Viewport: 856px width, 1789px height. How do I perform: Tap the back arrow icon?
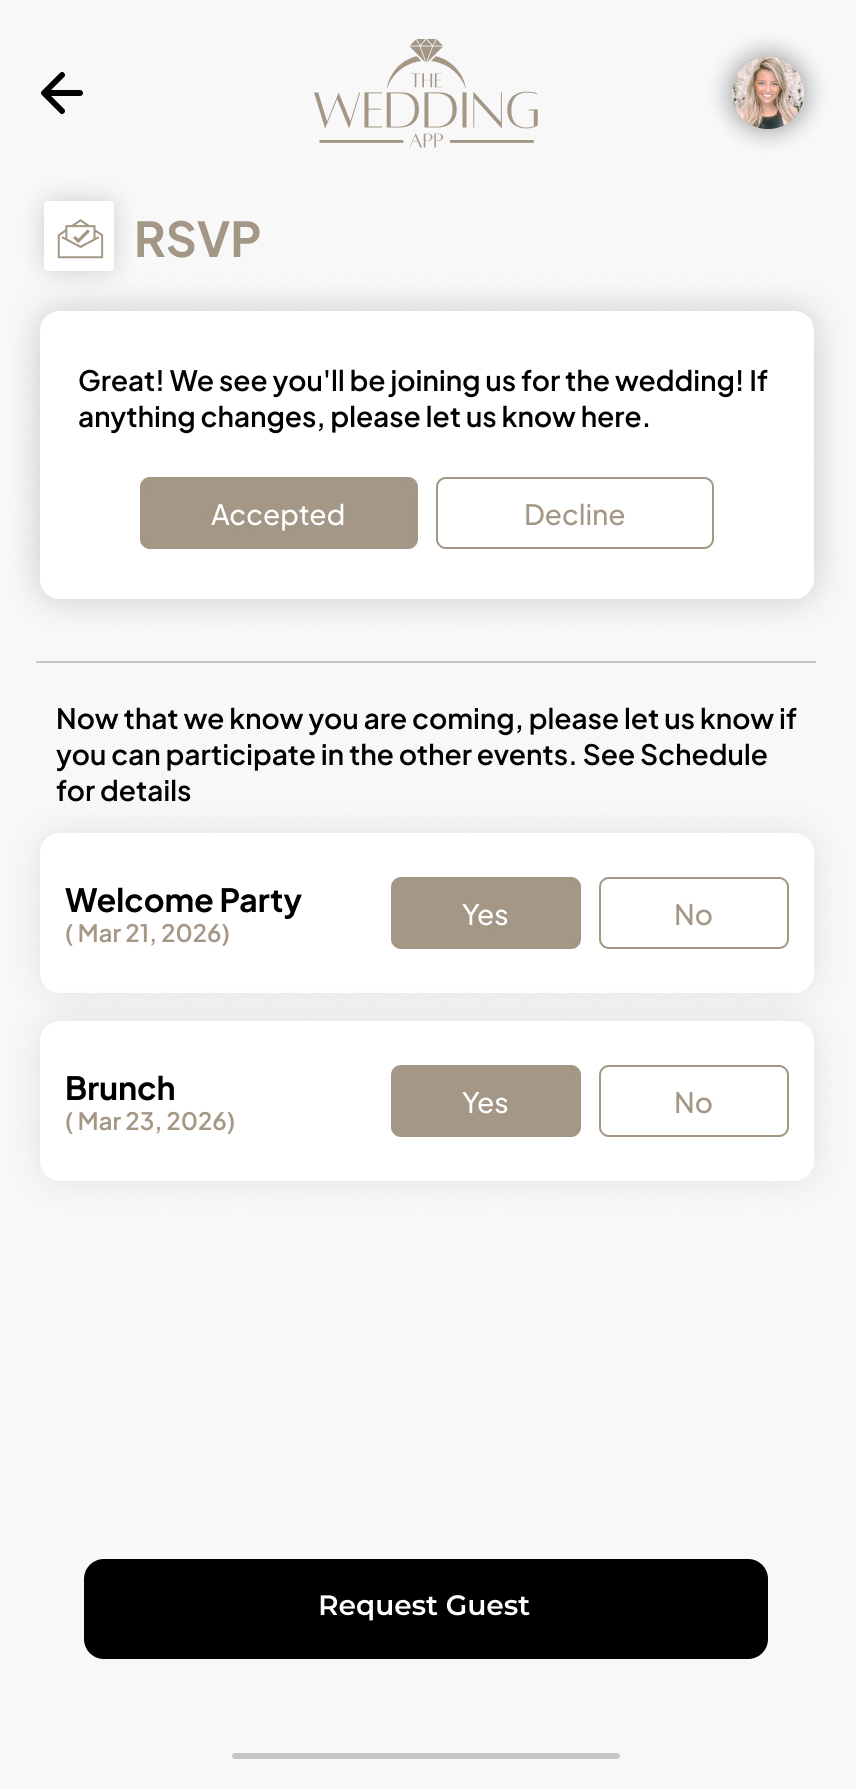62,93
